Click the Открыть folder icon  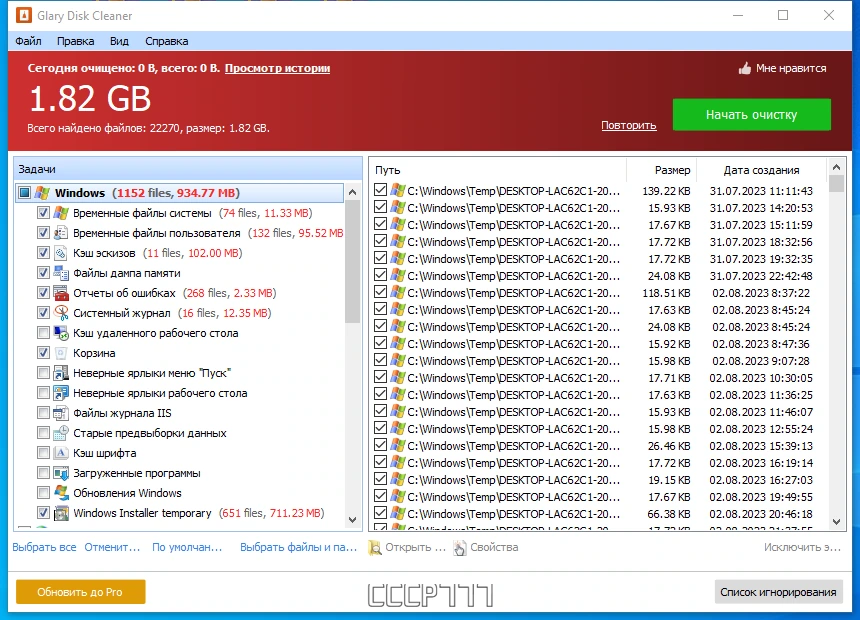pyautogui.click(x=375, y=548)
